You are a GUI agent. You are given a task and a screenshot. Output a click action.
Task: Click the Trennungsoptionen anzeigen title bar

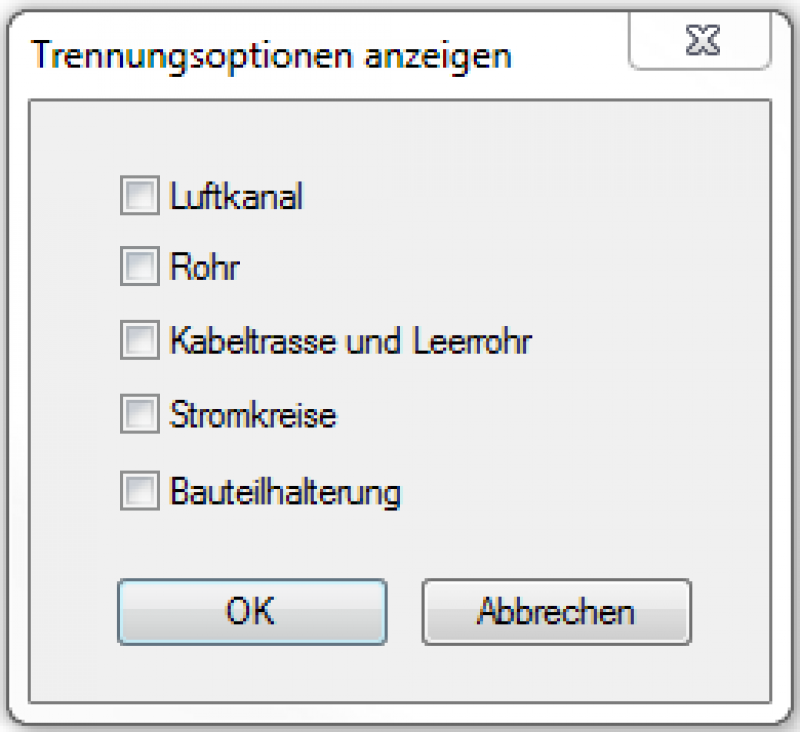tap(272, 55)
